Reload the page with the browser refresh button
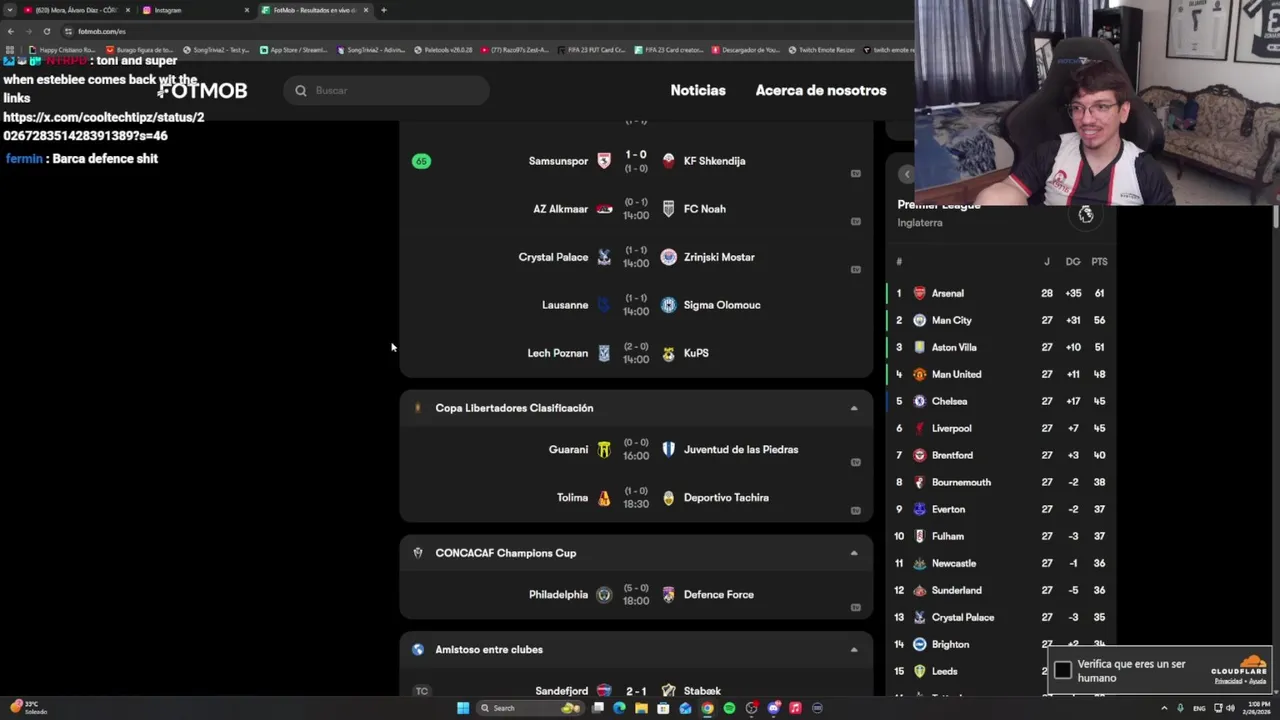Viewport: 1280px width, 720px height. pyautogui.click(x=46, y=31)
